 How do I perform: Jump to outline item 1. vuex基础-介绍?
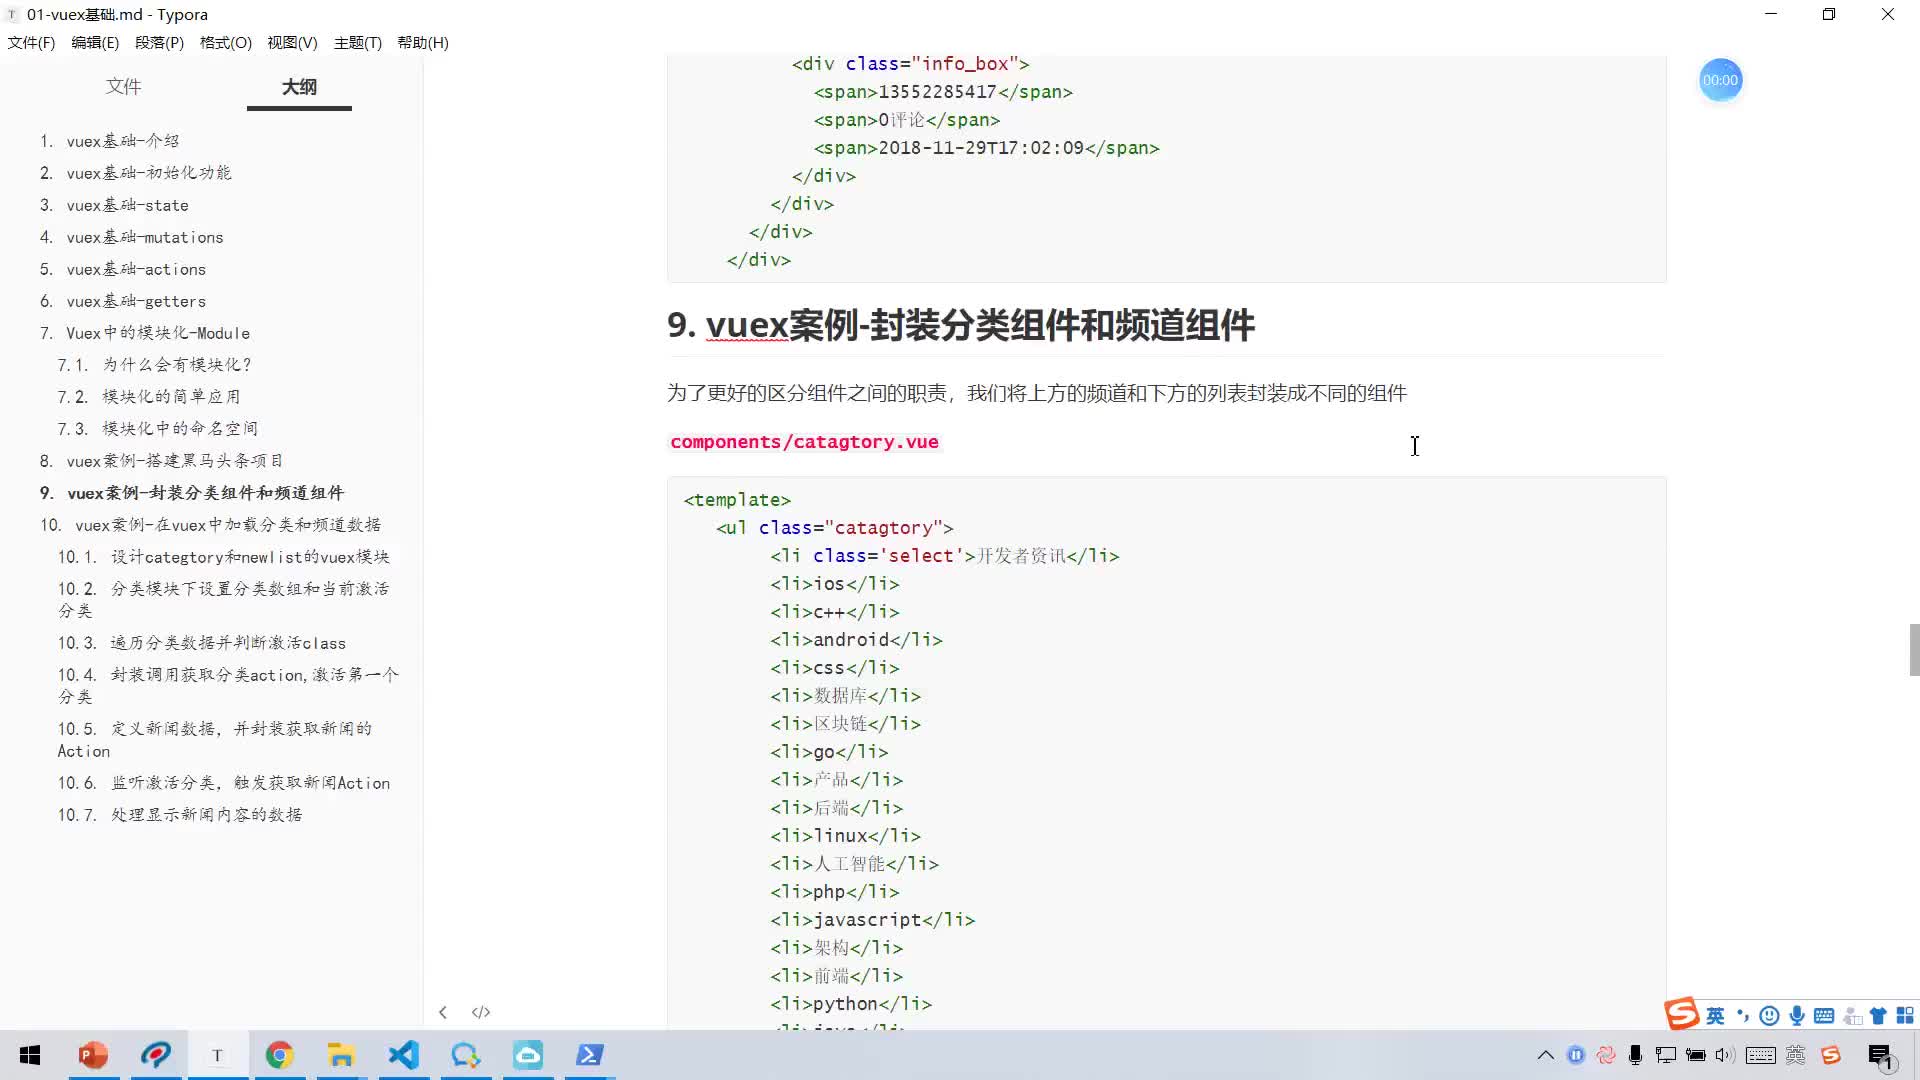[x=109, y=141]
